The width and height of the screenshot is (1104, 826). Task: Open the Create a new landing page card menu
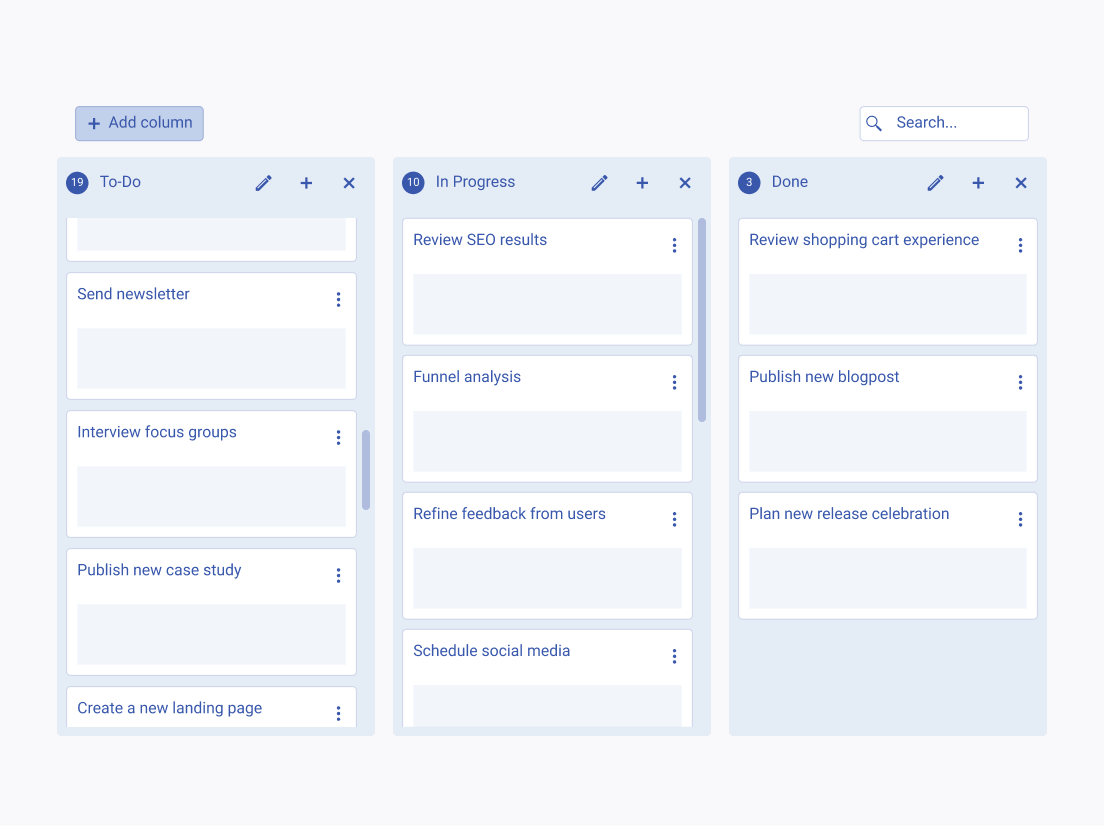pos(339,713)
